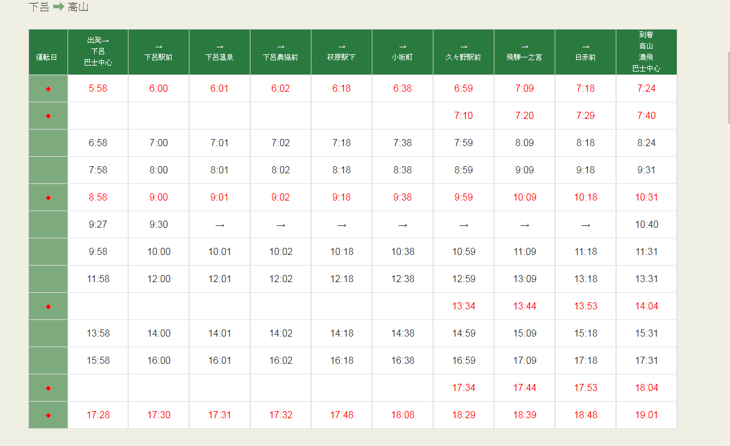
Task: Click the 出発 下呂巴士中心 header cell
Action: point(98,52)
